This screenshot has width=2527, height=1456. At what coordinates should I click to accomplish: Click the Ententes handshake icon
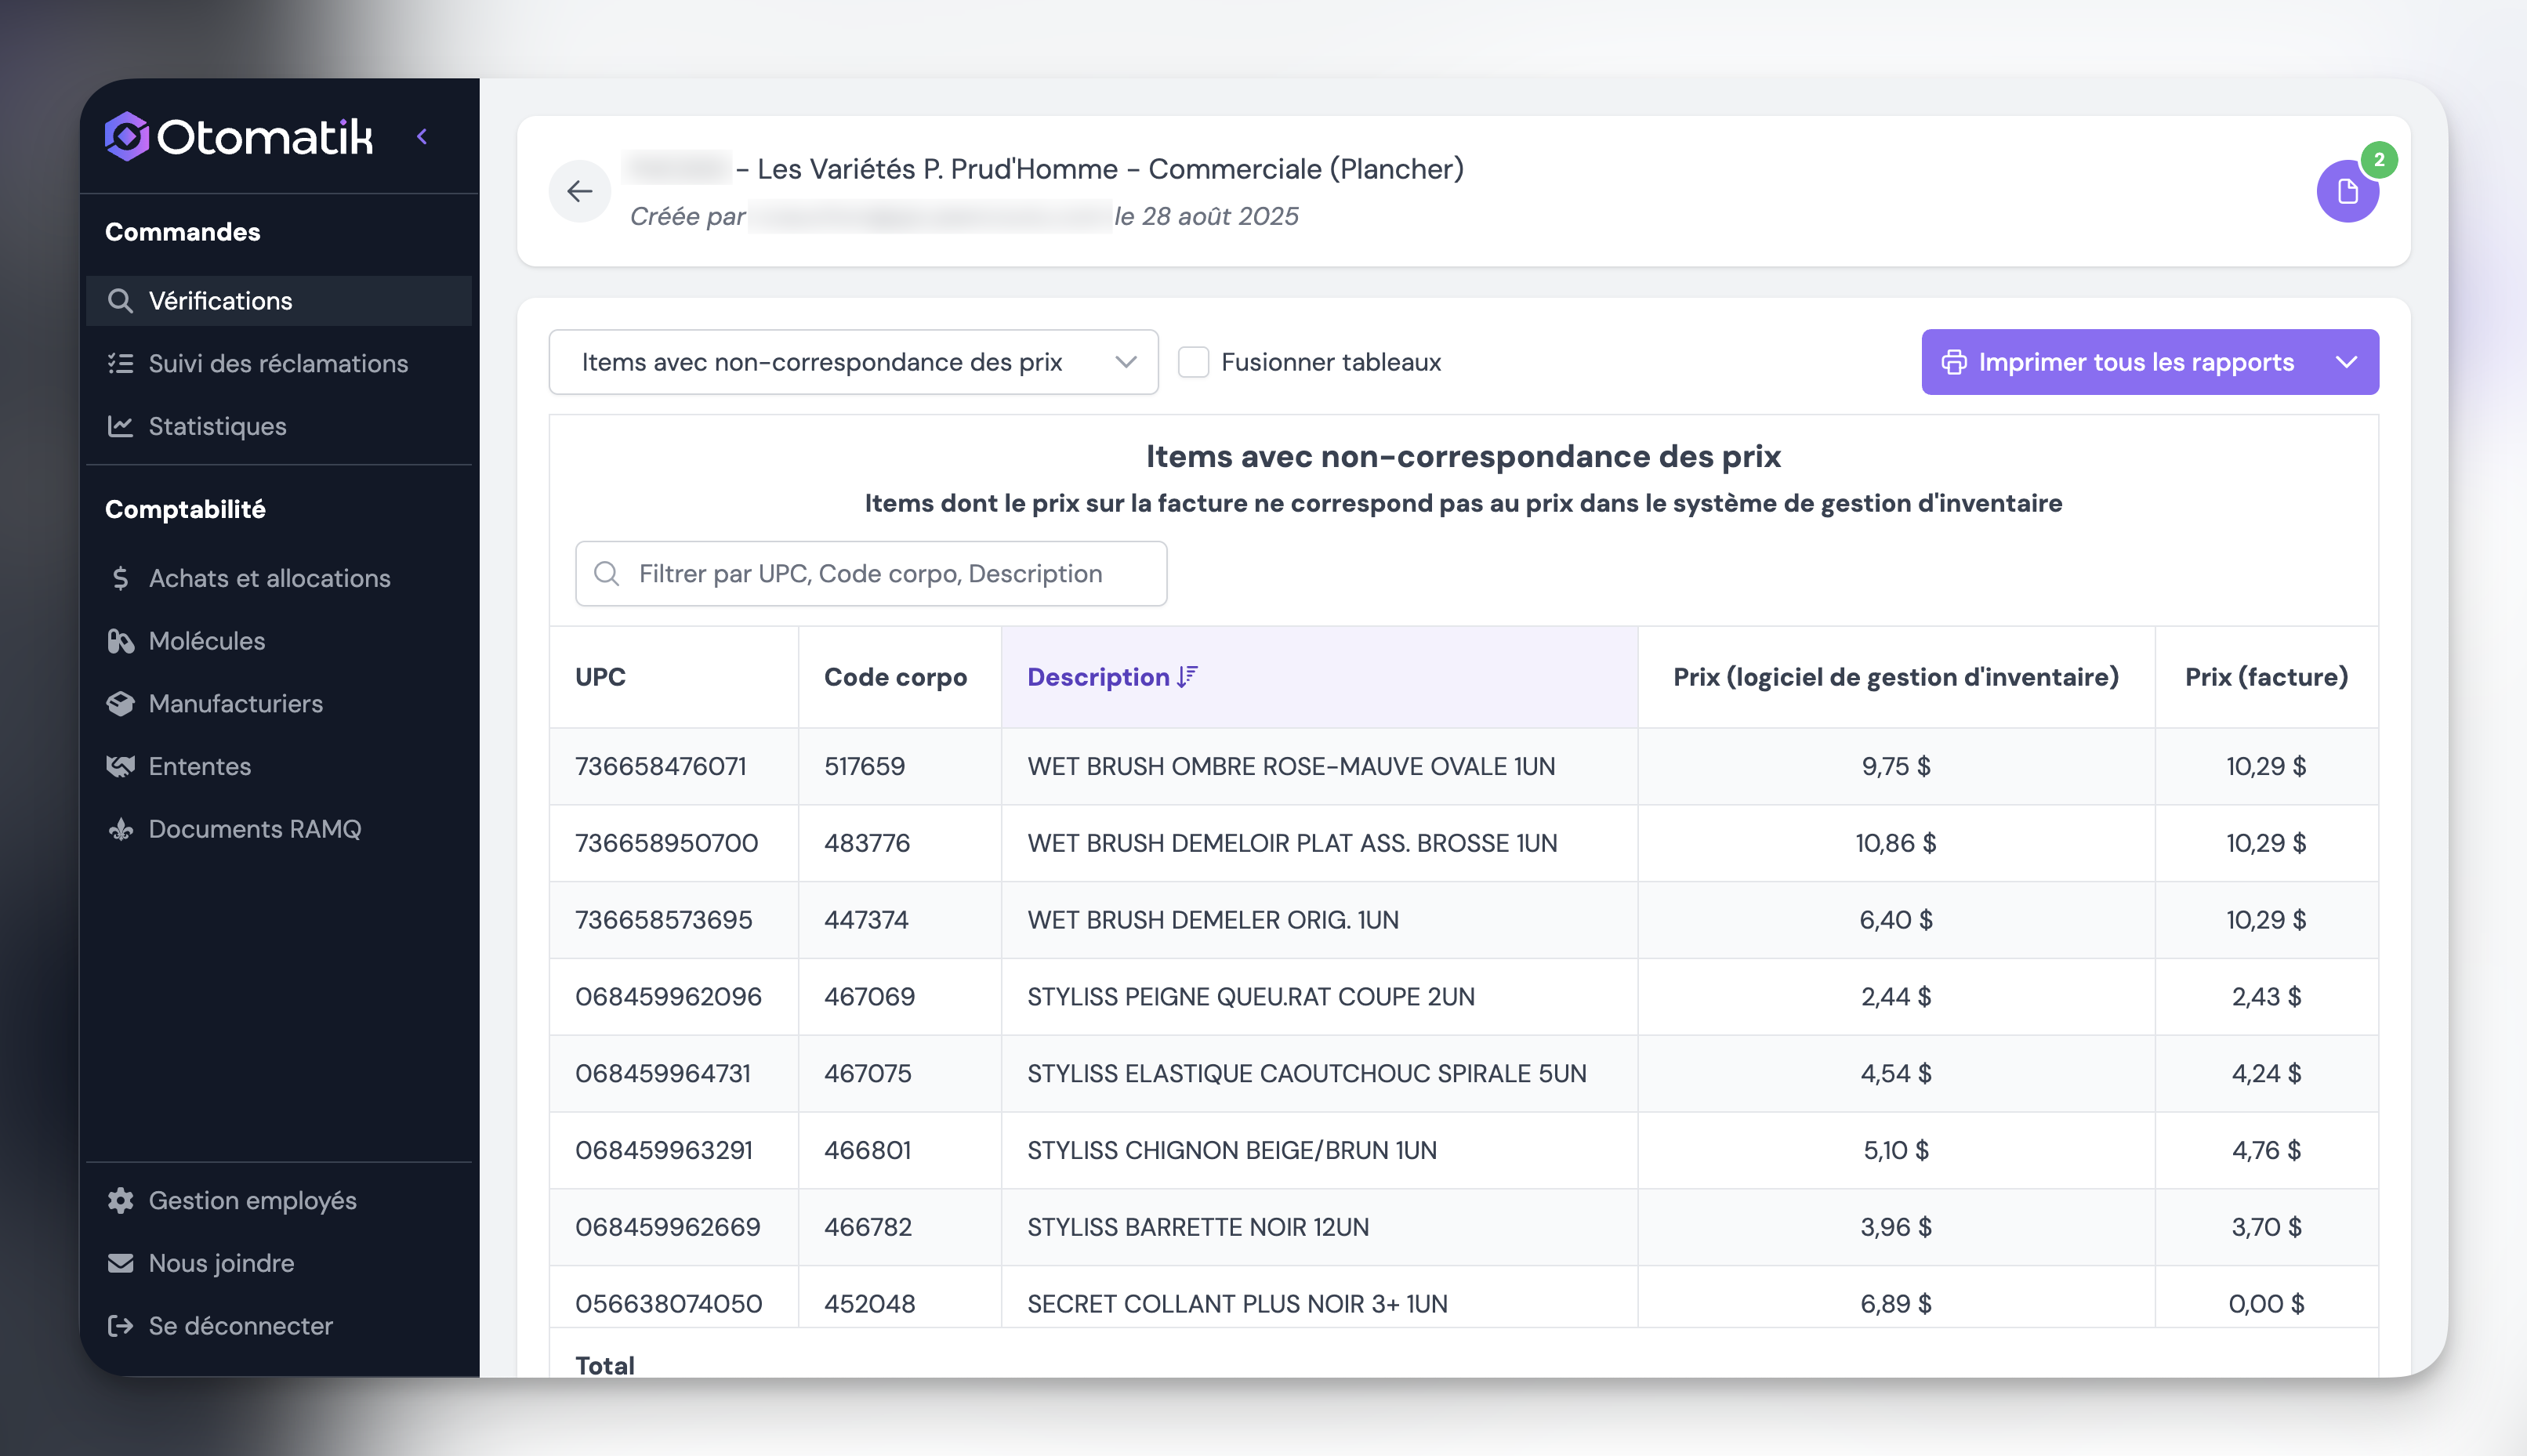(x=120, y=766)
